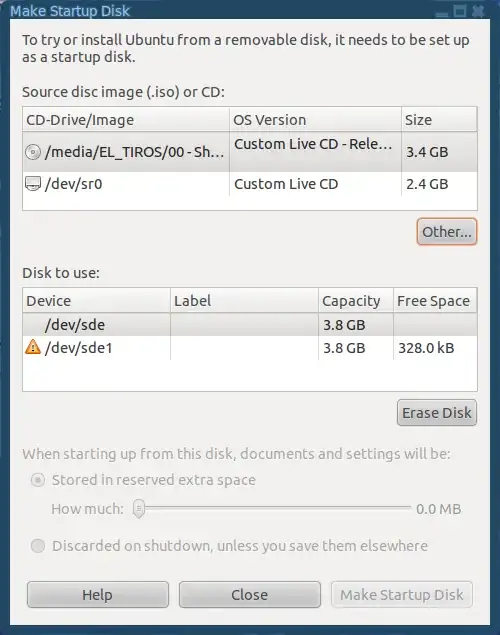Click the 'How much' persistence slider handle
The width and height of the screenshot is (500, 635).
tap(139, 509)
